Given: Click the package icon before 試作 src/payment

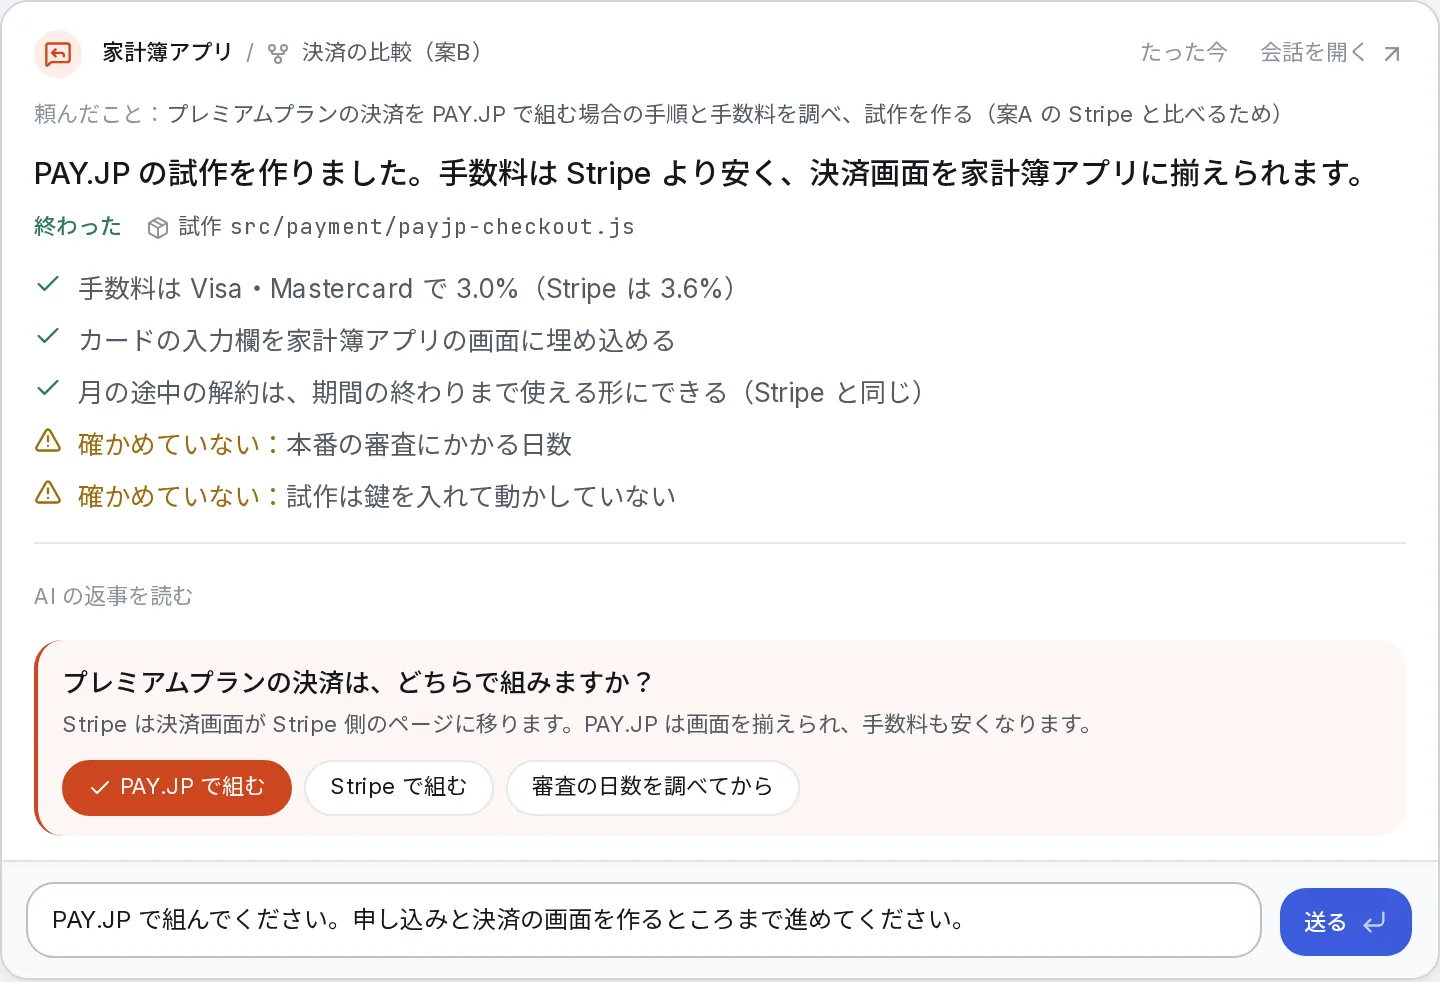Looking at the screenshot, I should tap(157, 228).
